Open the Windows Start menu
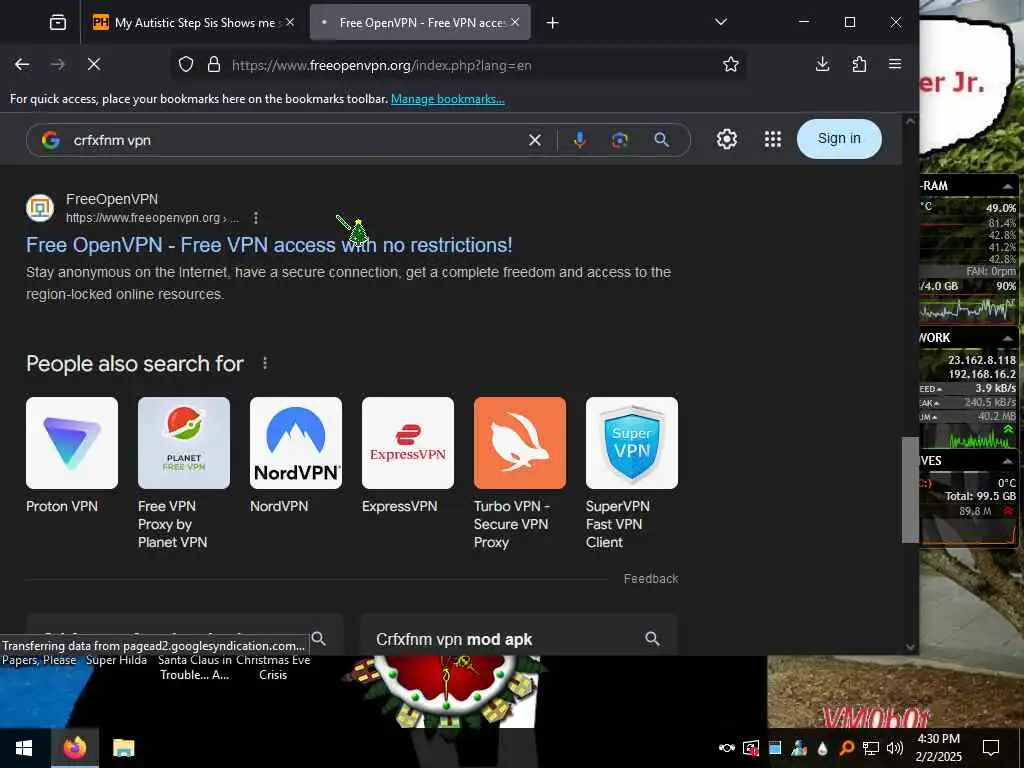 point(24,748)
